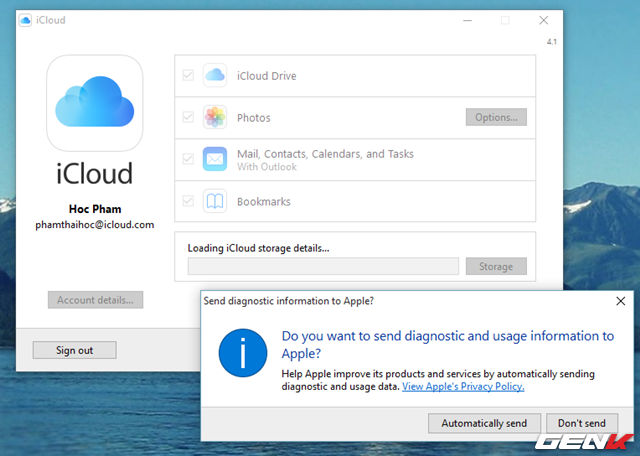The width and height of the screenshot is (640, 456).
Task: Uncheck the Bookmarks checkbox
Action: point(188,201)
